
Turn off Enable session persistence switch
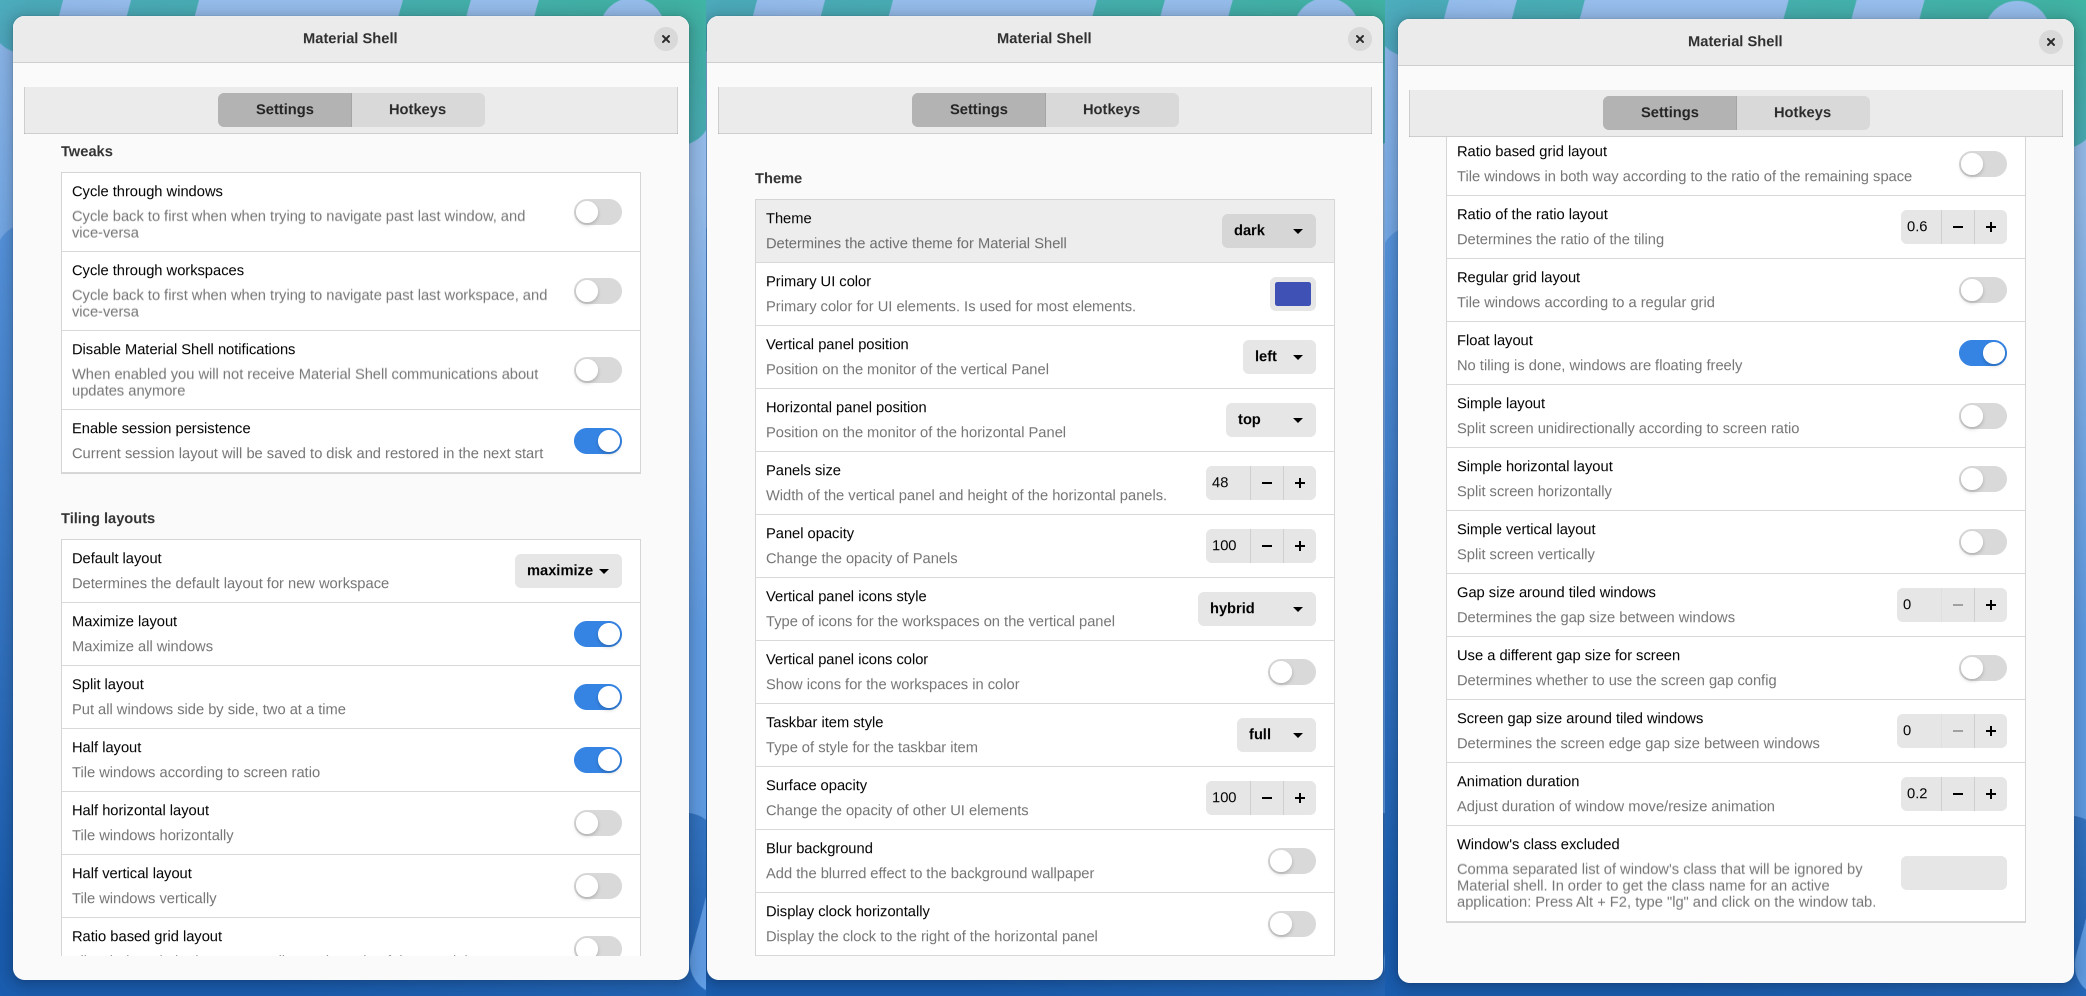[x=598, y=441]
